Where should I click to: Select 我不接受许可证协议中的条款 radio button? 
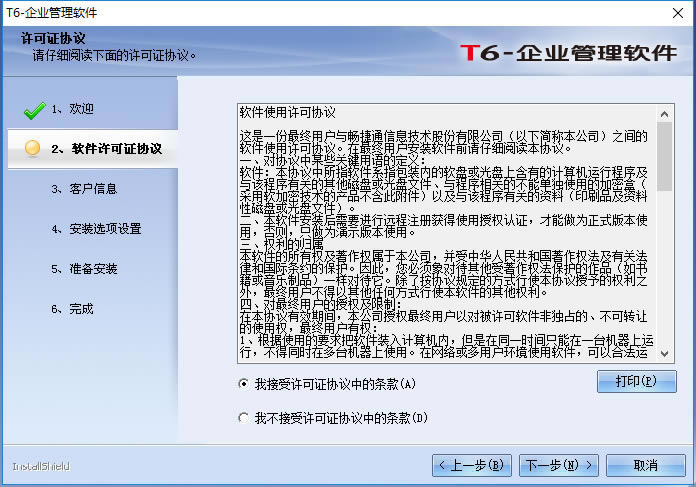click(x=244, y=417)
